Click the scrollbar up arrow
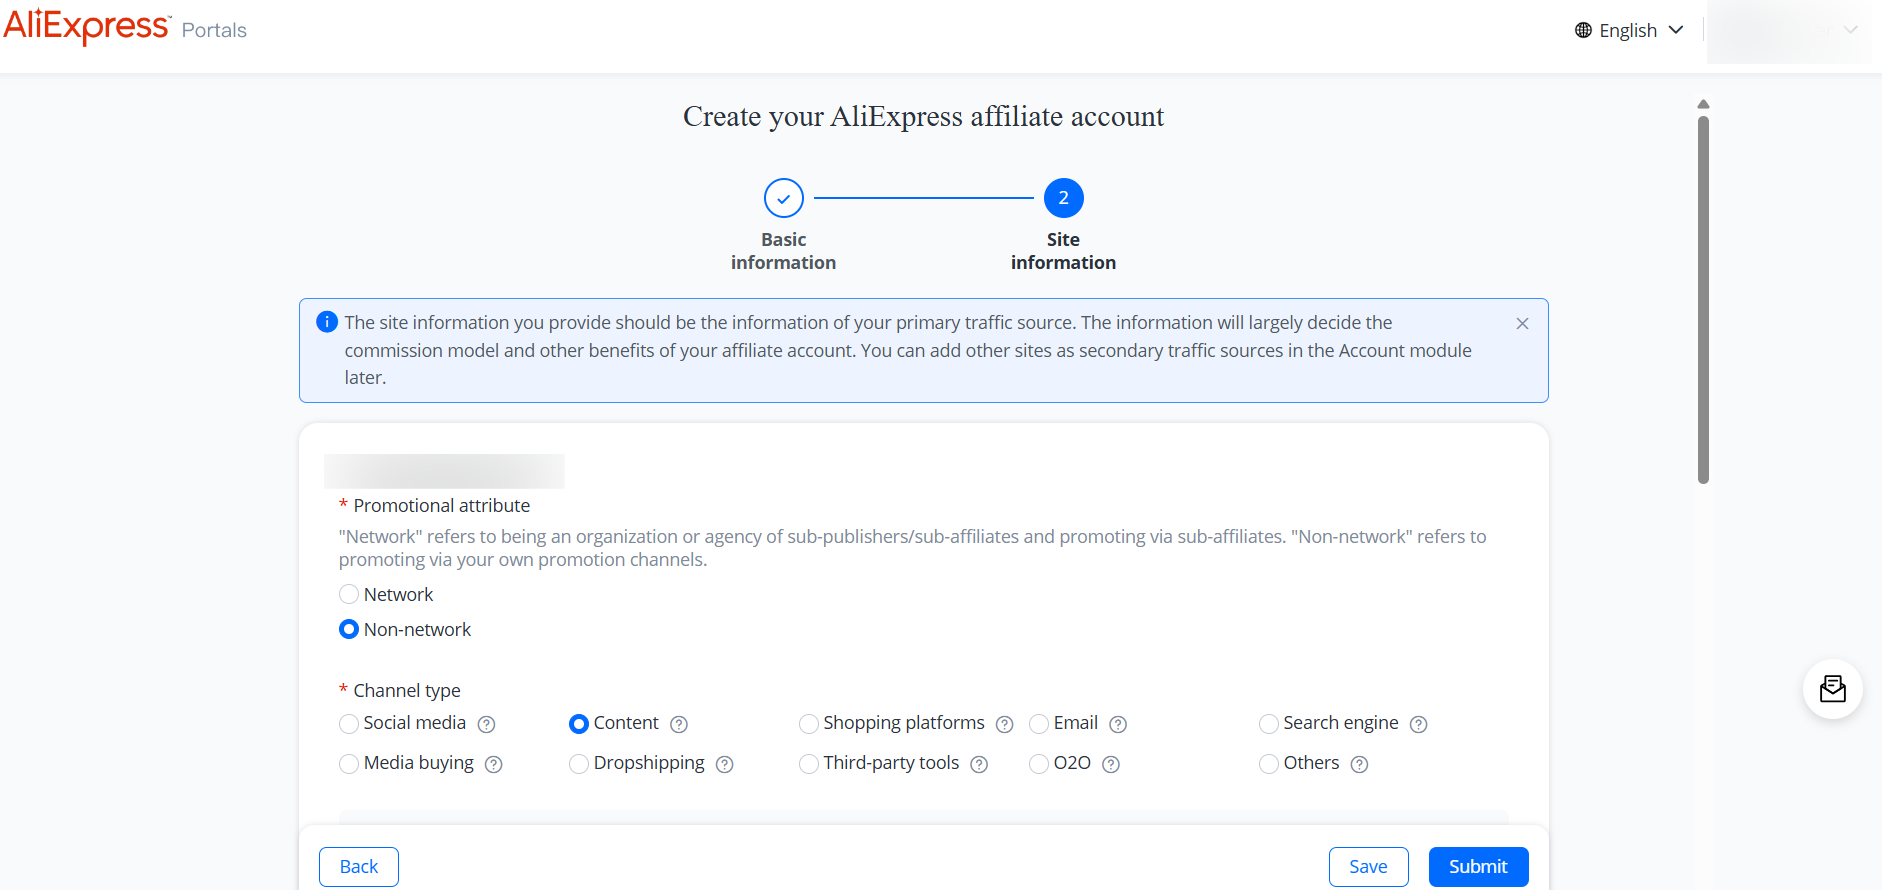The width and height of the screenshot is (1883, 891). [1704, 104]
